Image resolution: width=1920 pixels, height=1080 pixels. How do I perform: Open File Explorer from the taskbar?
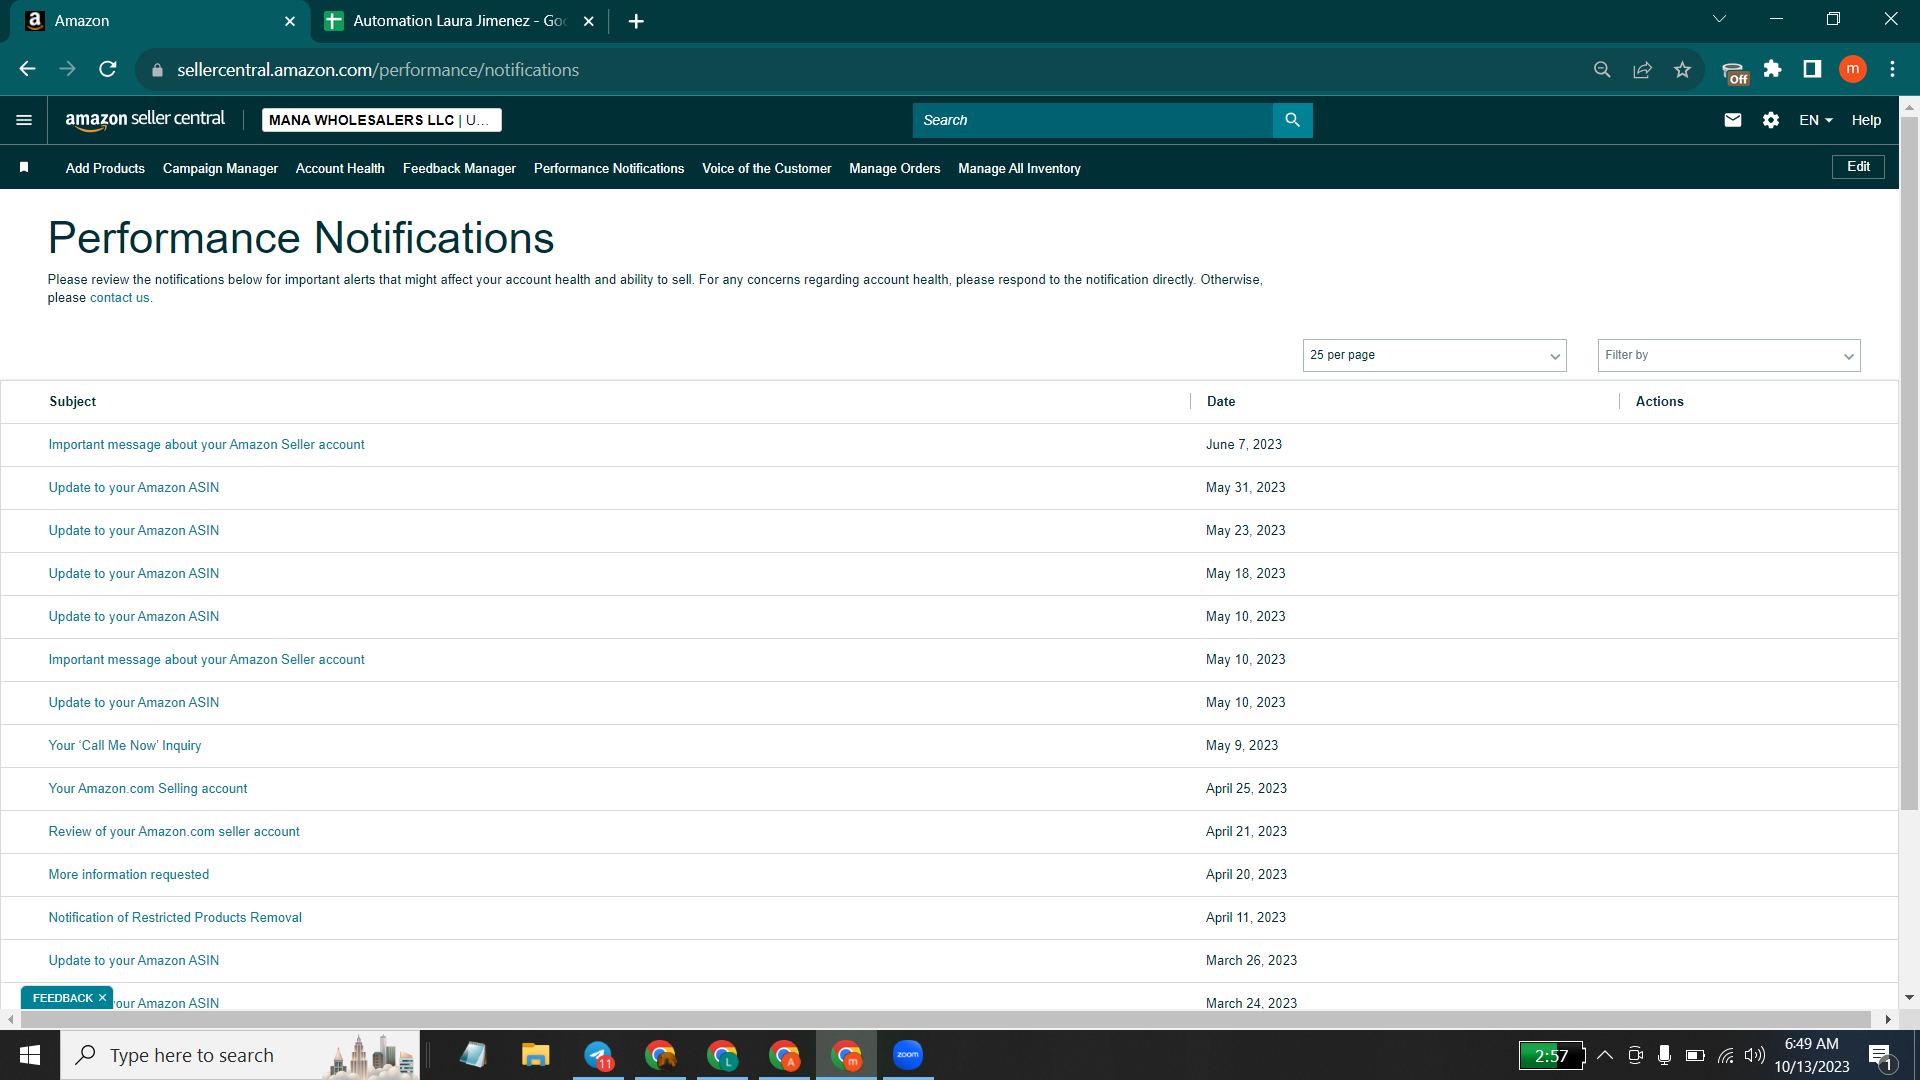click(536, 1055)
